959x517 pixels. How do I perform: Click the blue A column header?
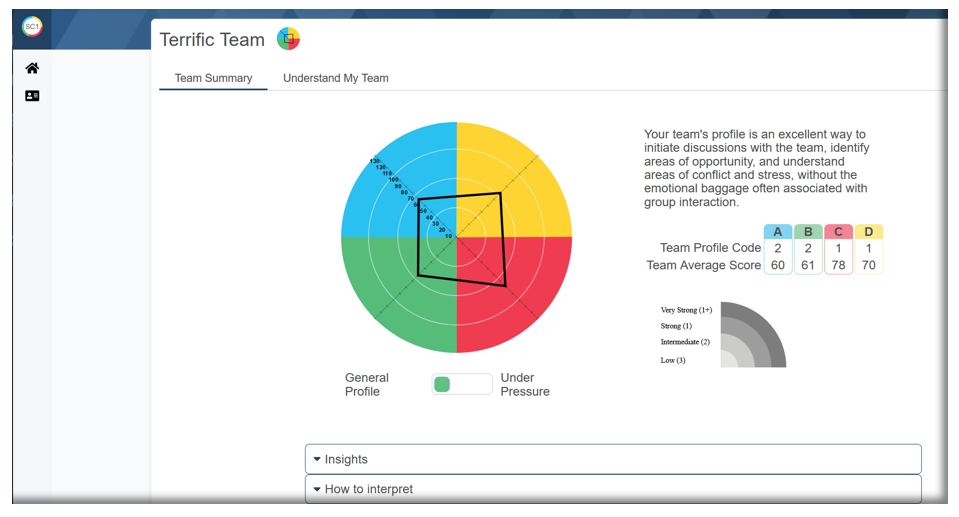pos(778,232)
